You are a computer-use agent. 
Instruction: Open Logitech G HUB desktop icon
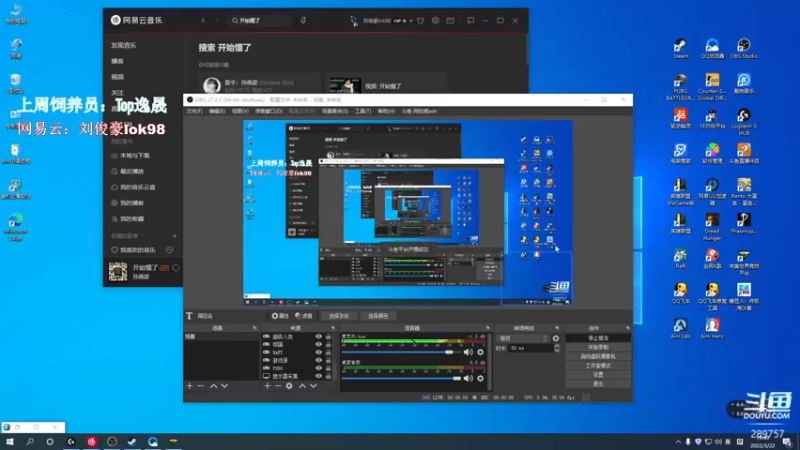(743, 121)
